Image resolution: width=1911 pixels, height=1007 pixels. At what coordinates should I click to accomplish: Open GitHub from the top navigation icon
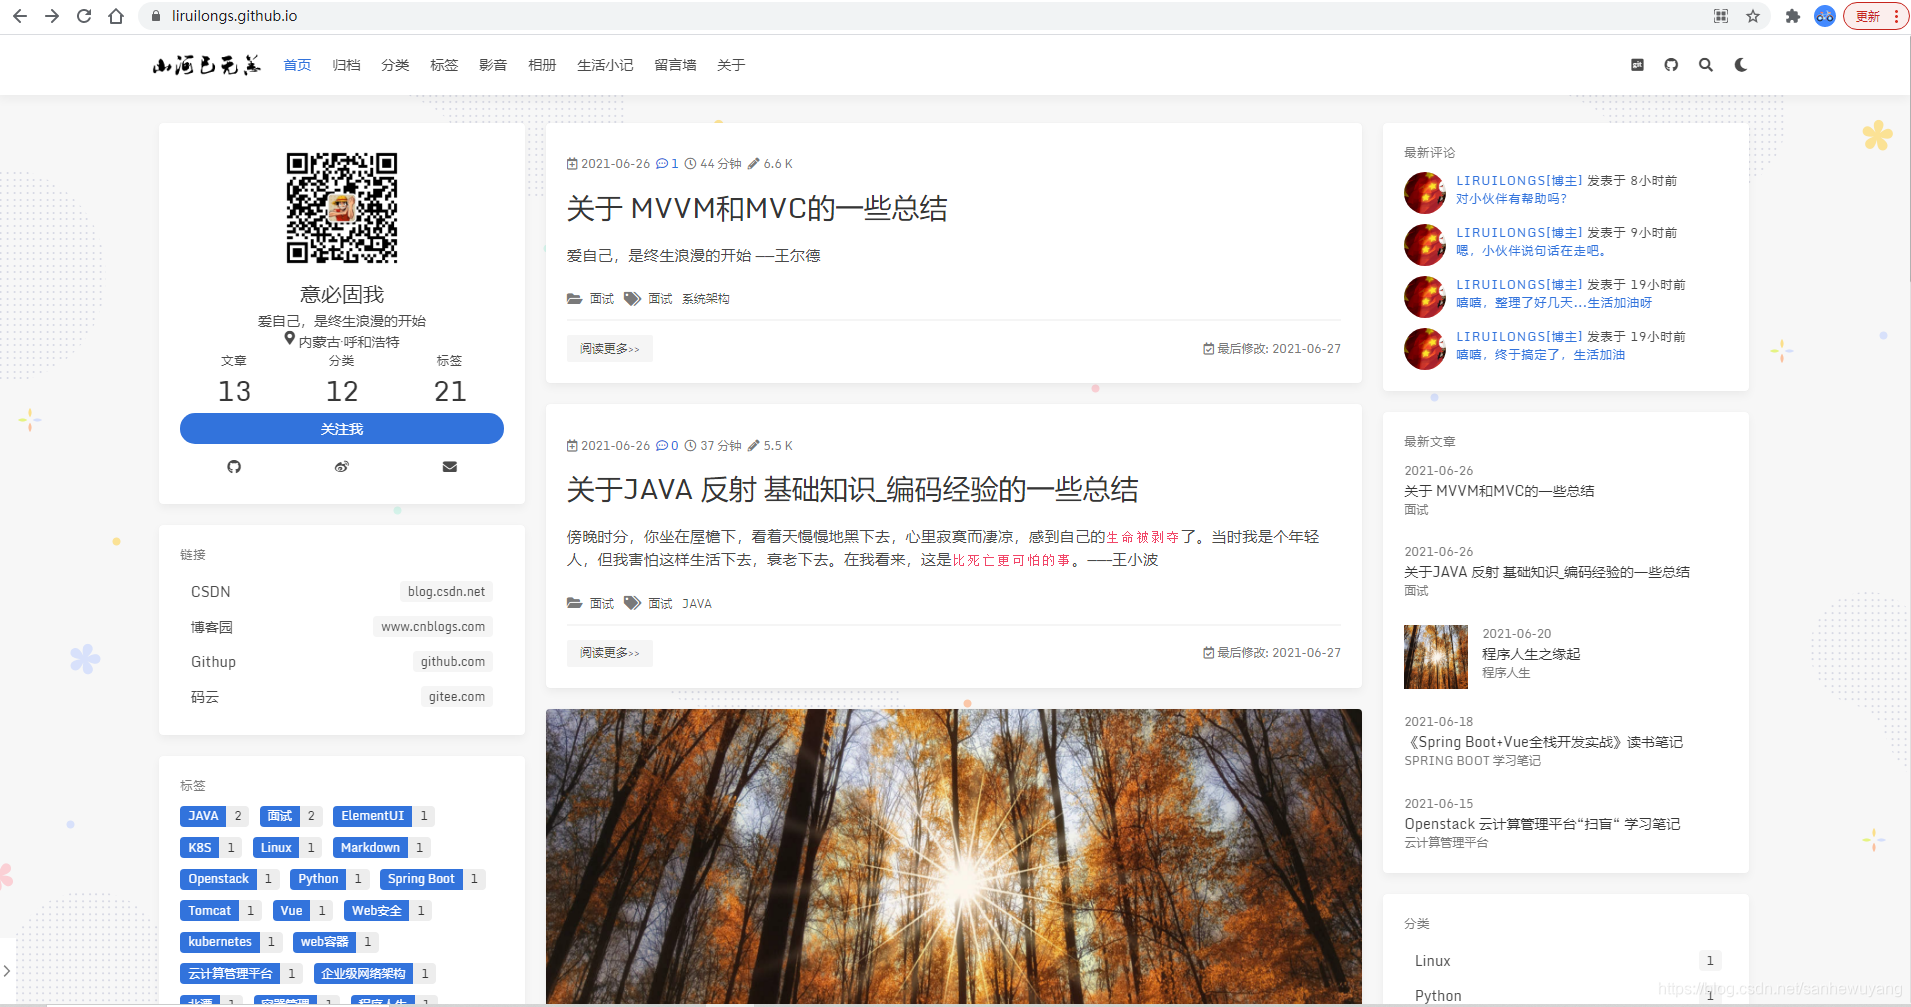tap(1671, 64)
